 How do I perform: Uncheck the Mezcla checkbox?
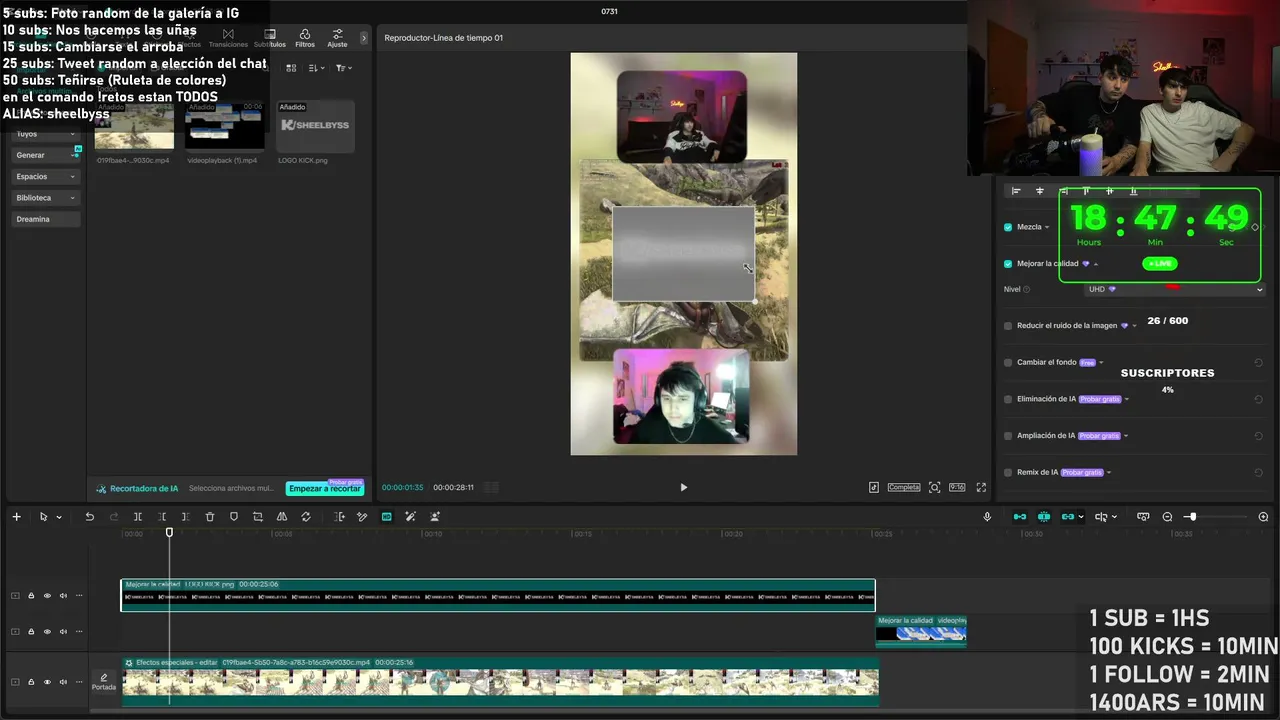click(1008, 227)
